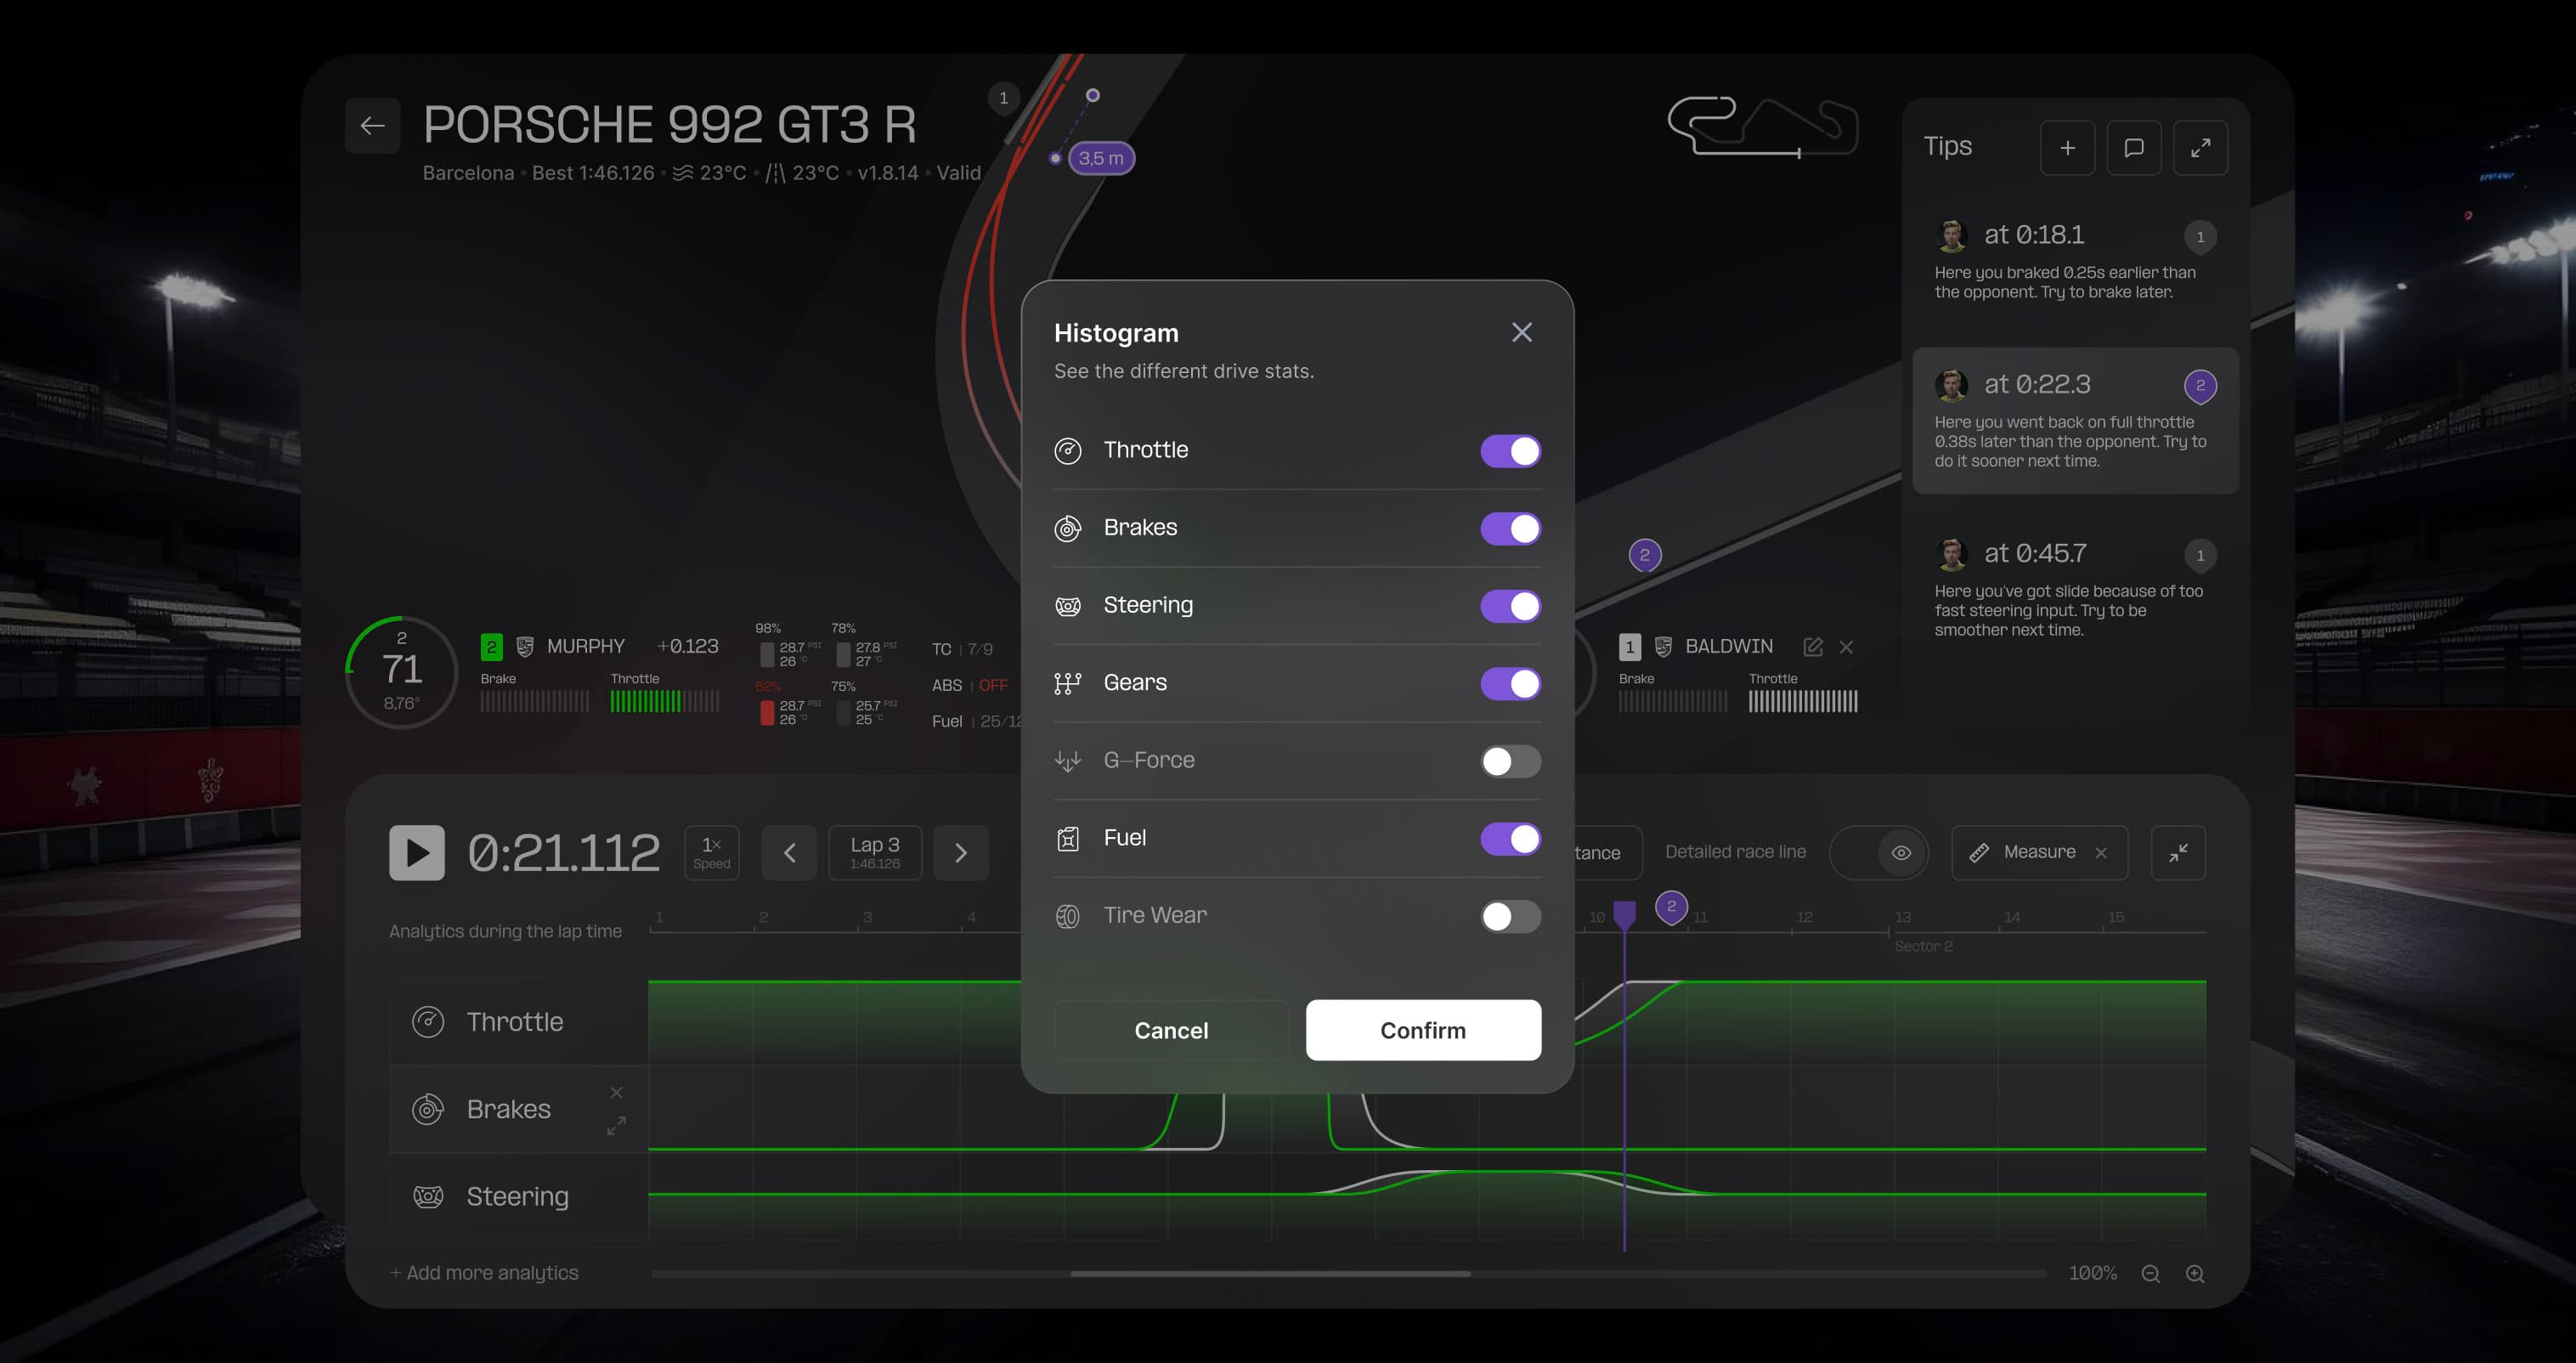2576x1363 pixels.
Task: Select tip marker 2 on the timeline
Action: click(x=1671, y=907)
